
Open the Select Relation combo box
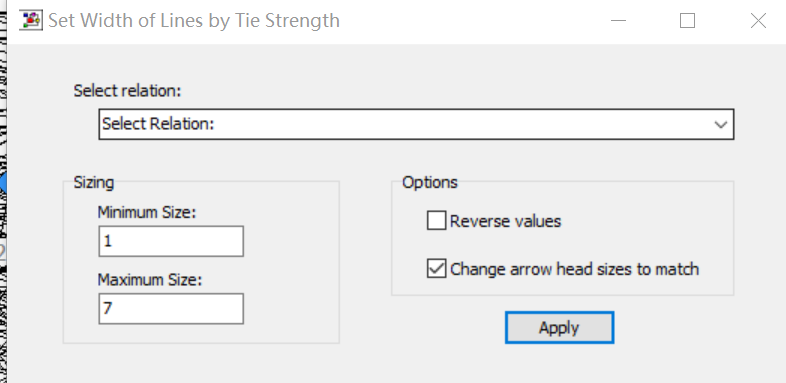point(416,124)
